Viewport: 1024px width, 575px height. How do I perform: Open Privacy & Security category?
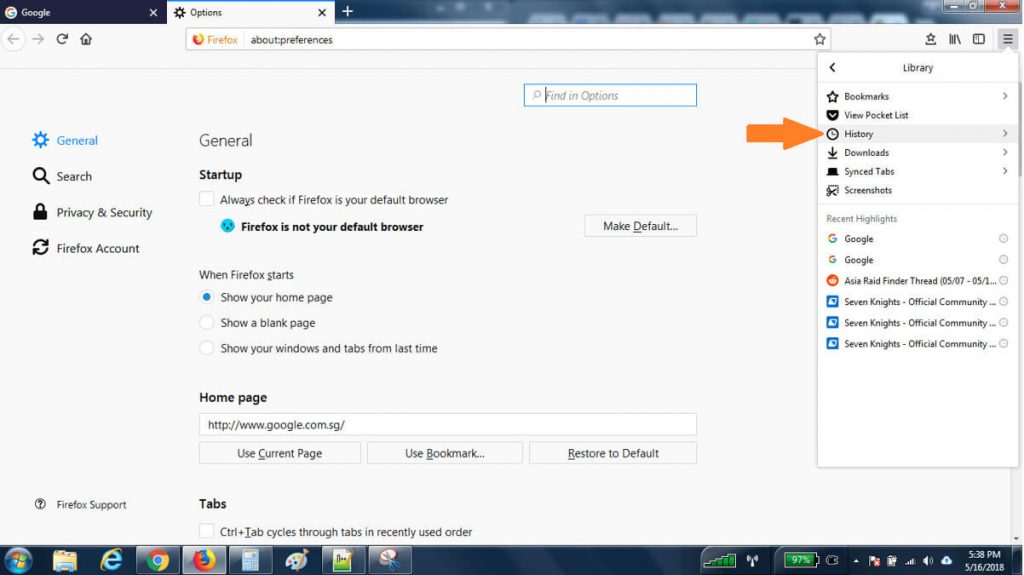pos(92,212)
